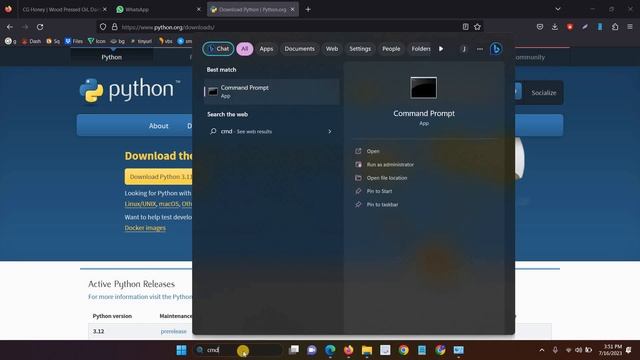The image size is (640, 360).
Task: Switch to Bing Chat filter
Action: [x=218, y=49]
